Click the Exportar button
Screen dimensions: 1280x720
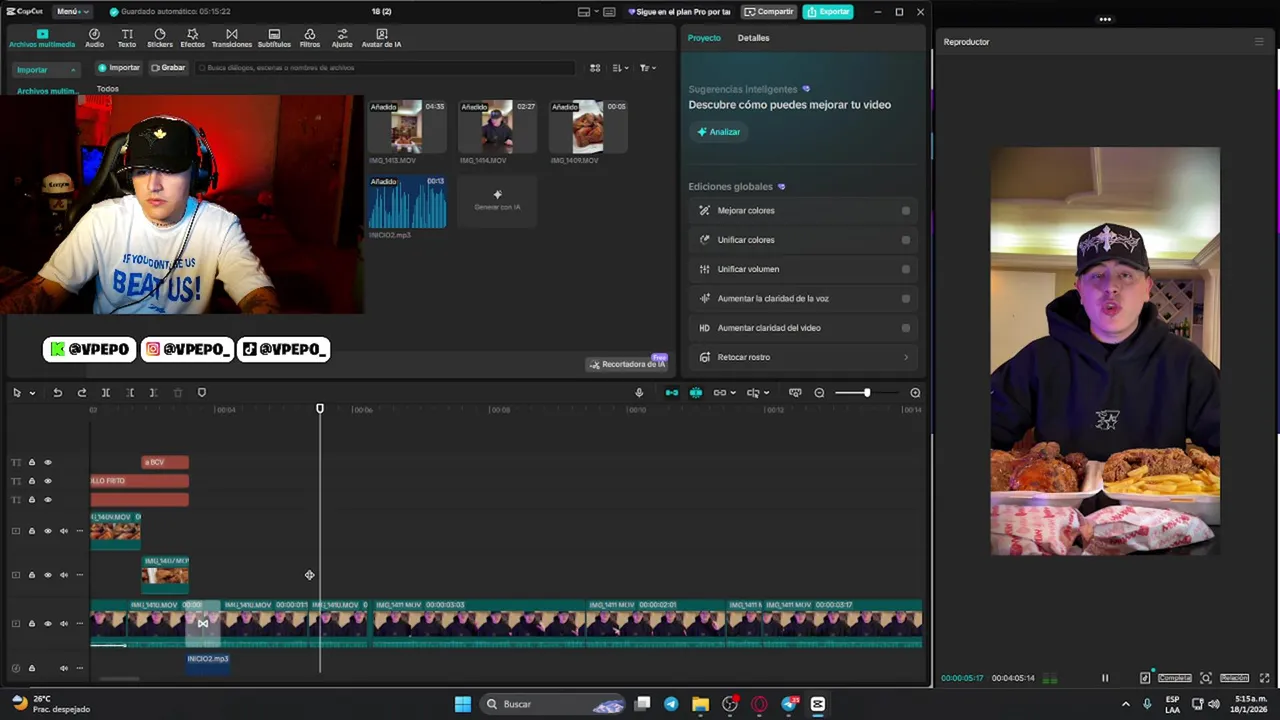pos(828,12)
